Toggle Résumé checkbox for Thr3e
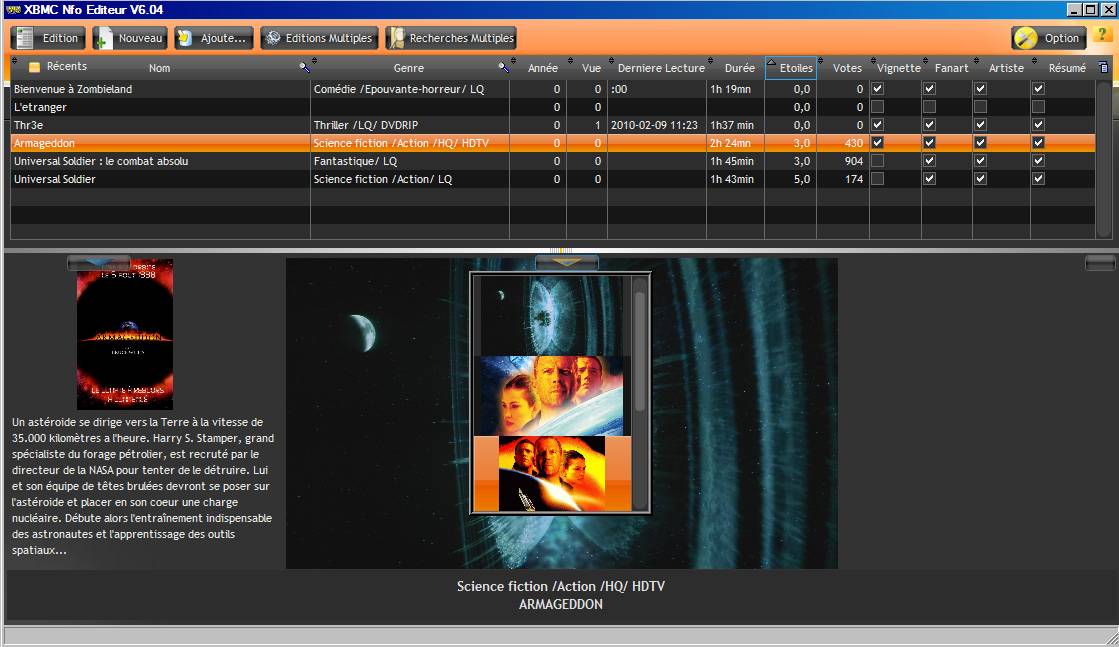Screen dimensions: 1119x647 tap(1038, 124)
